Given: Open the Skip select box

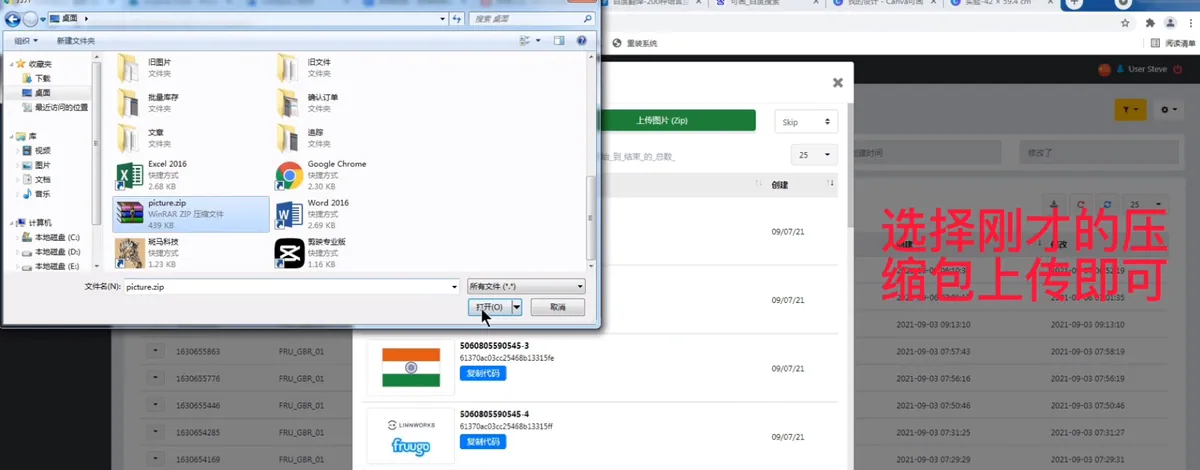Looking at the screenshot, I should (x=806, y=121).
